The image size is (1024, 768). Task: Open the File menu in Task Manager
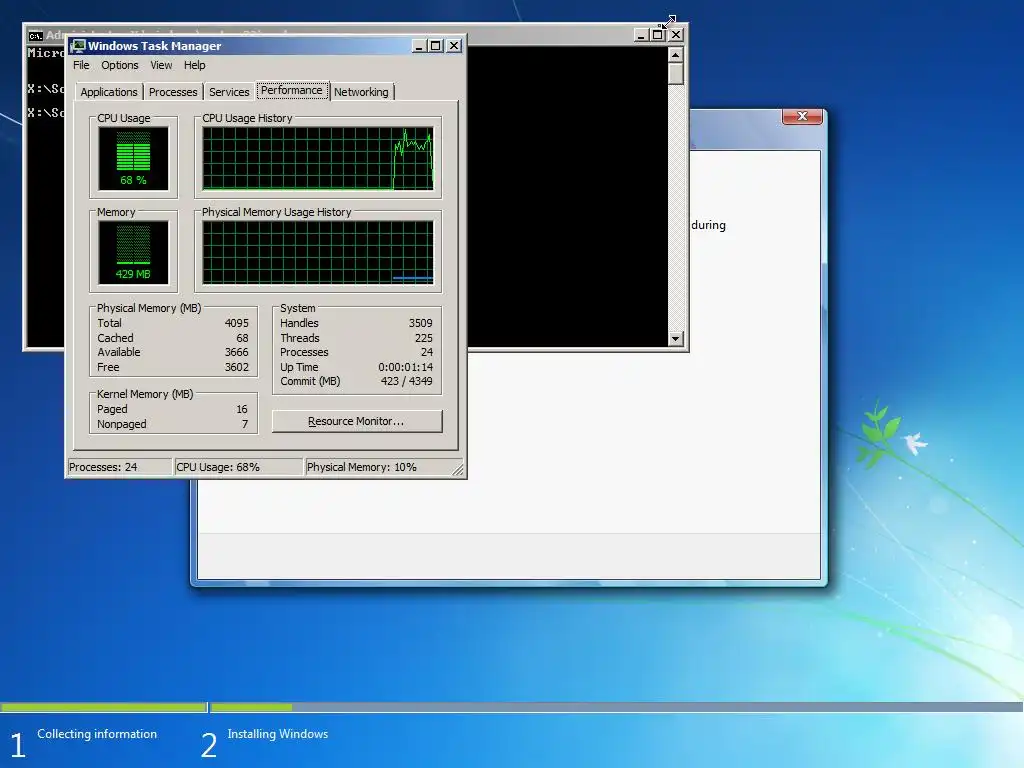click(81, 65)
